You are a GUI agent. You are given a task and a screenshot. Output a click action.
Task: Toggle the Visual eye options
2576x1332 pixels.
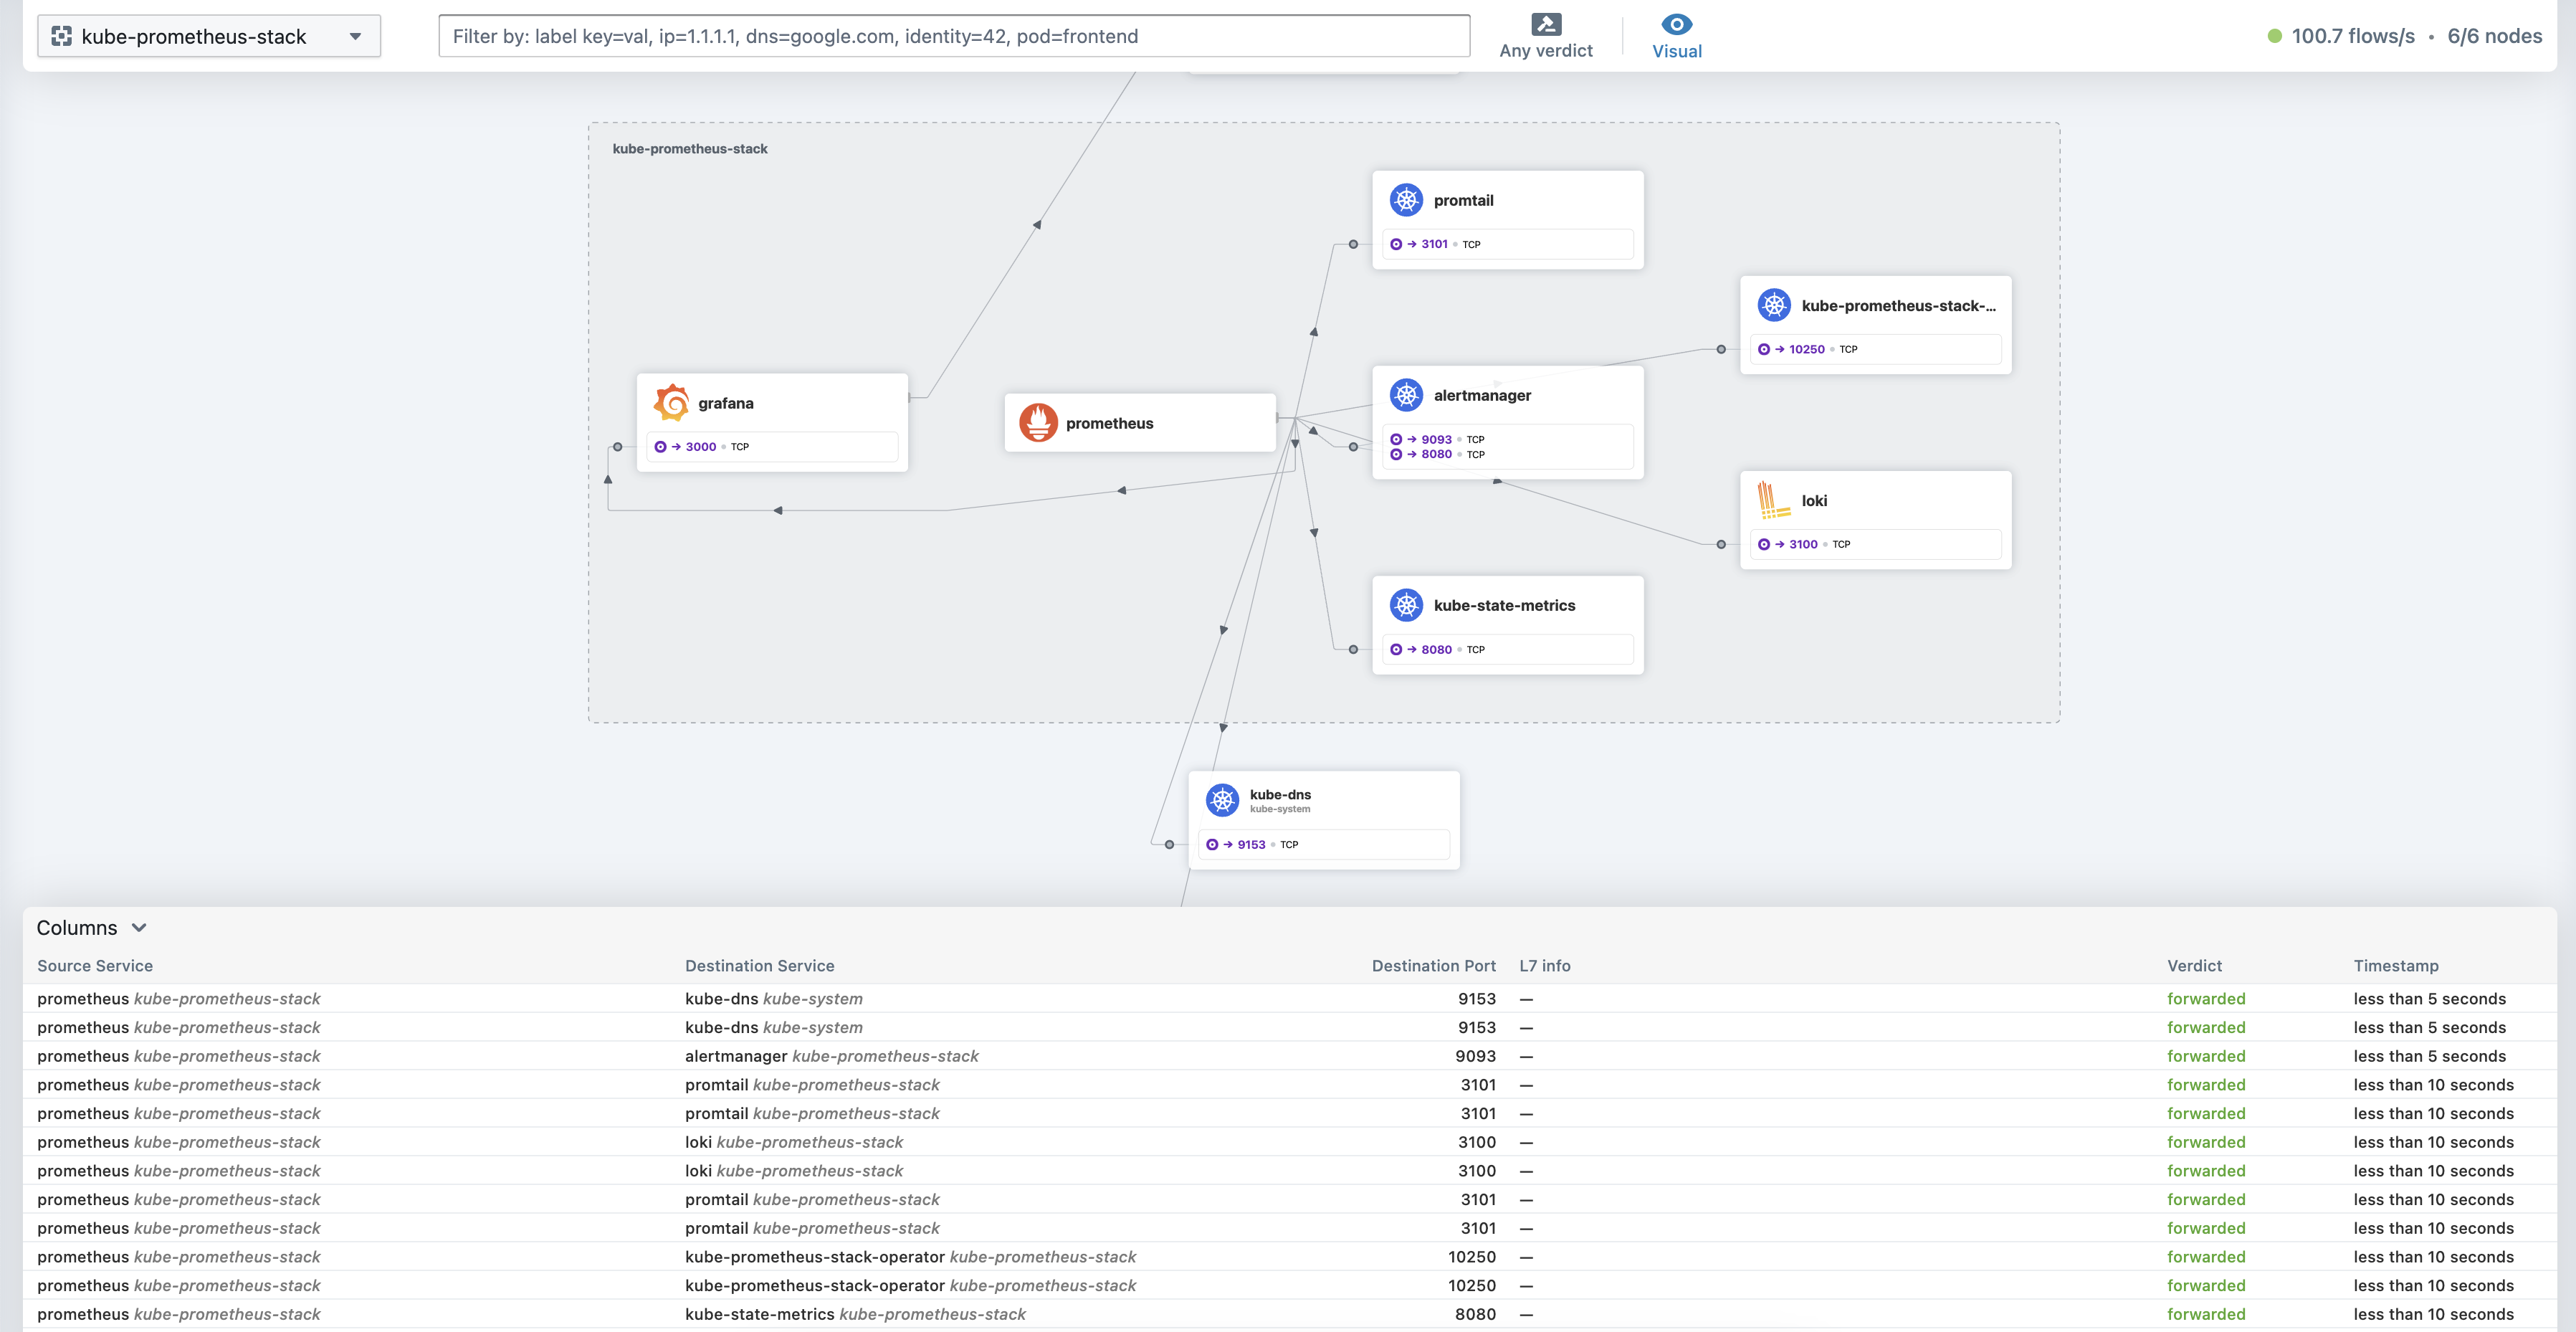point(1677,36)
